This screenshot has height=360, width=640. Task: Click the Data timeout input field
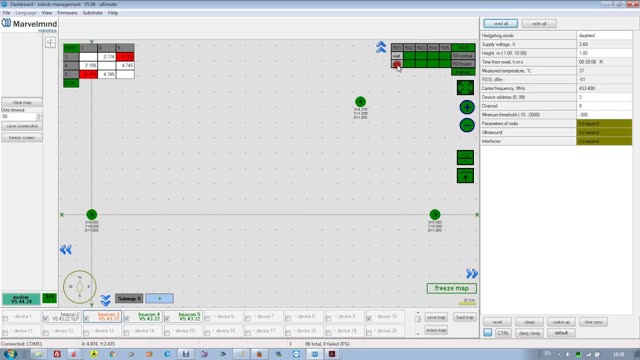[x=19, y=116]
